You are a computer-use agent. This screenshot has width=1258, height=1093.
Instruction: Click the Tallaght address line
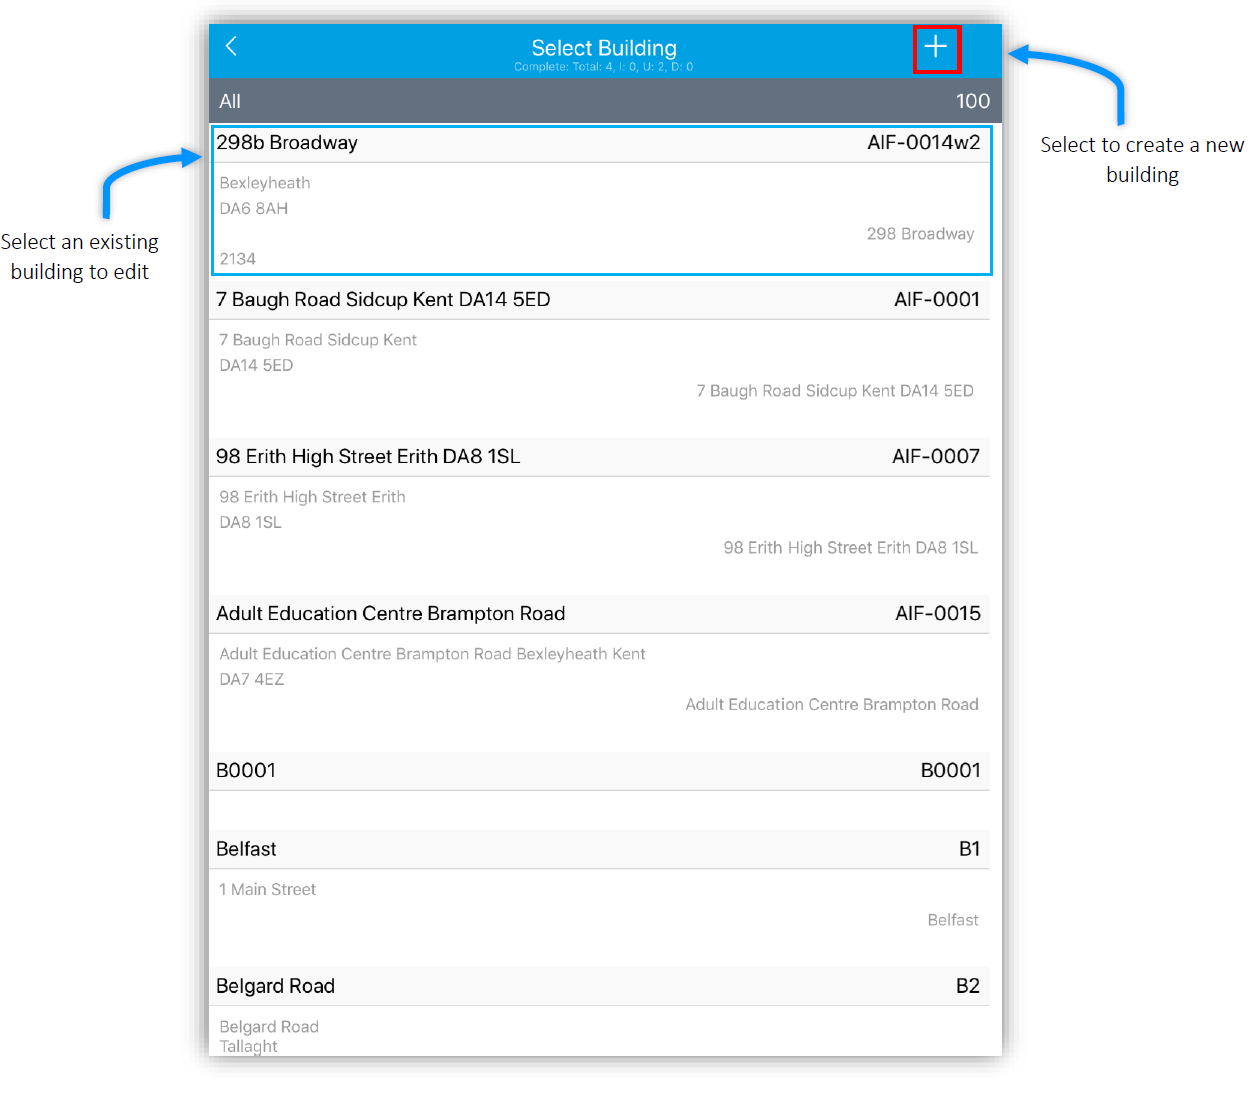249,1046
